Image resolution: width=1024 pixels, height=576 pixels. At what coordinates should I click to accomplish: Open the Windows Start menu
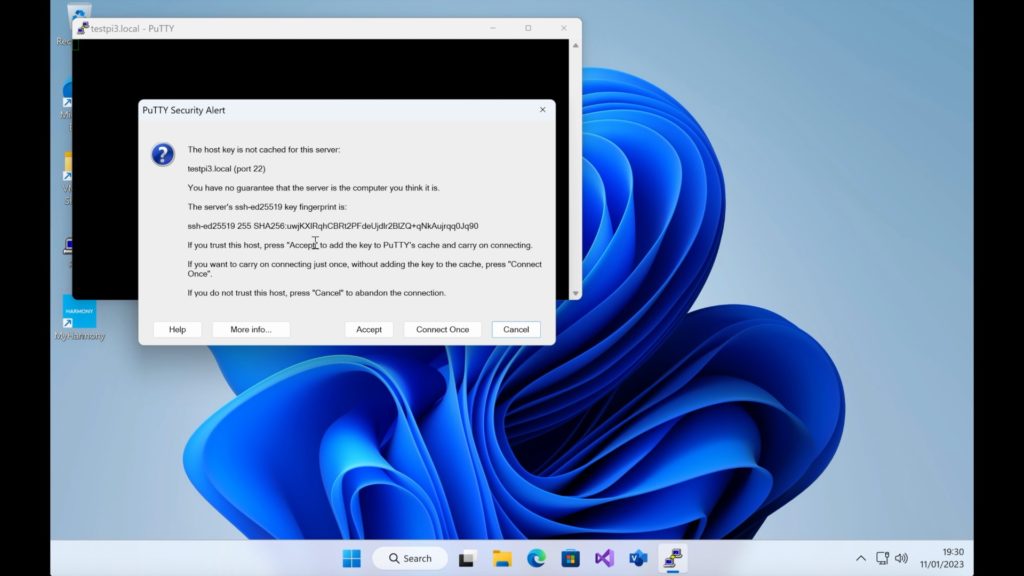point(351,558)
